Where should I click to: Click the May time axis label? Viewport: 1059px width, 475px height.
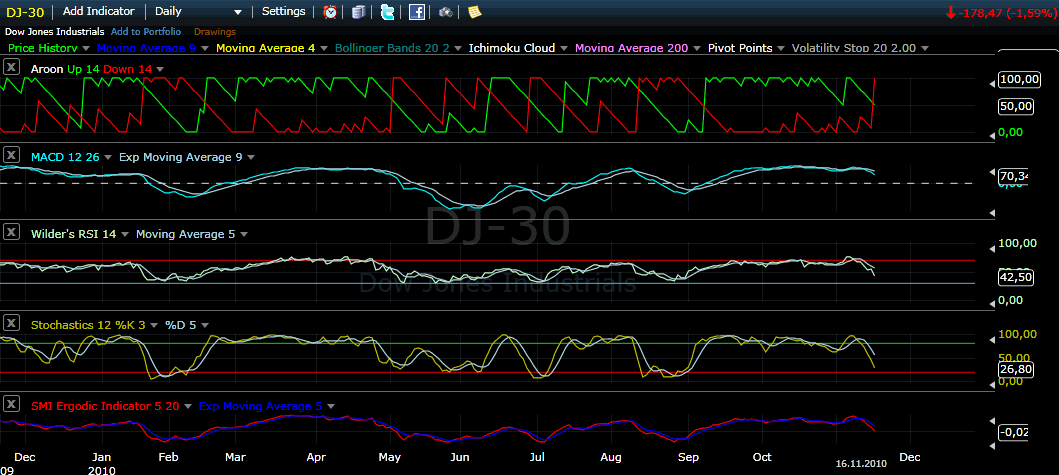[390, 457]
